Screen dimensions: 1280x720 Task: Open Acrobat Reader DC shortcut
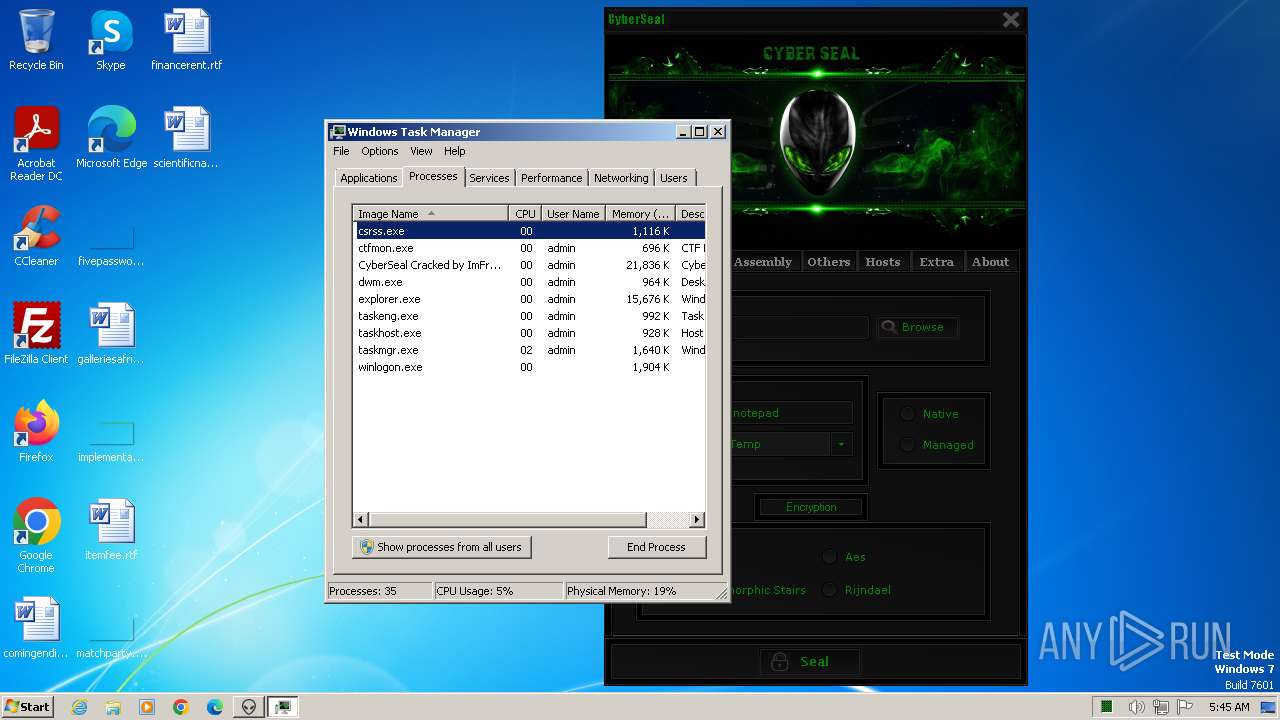point(36,144)
